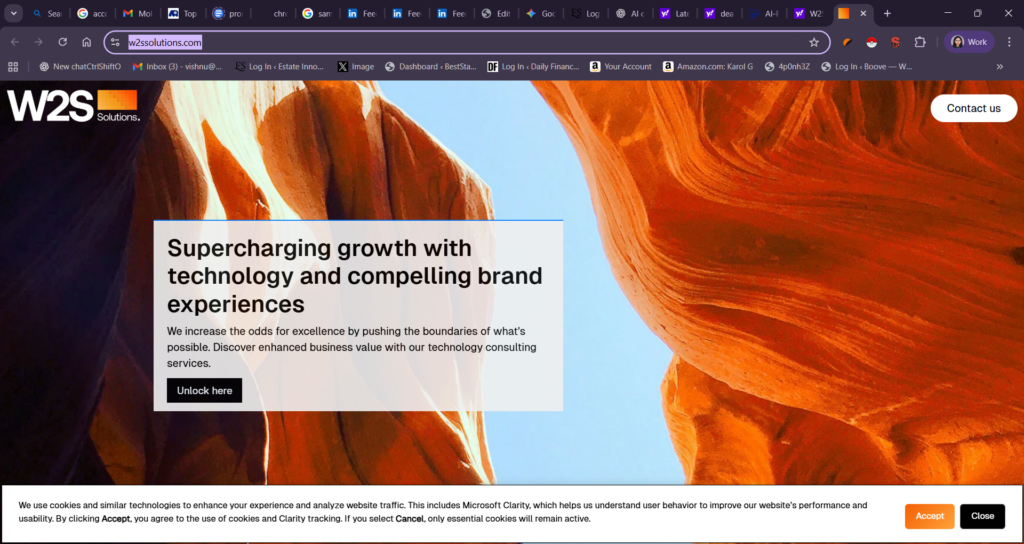Open the Work profile menu
Viewport: 1024px width, 544px height.
click(970, 42)
